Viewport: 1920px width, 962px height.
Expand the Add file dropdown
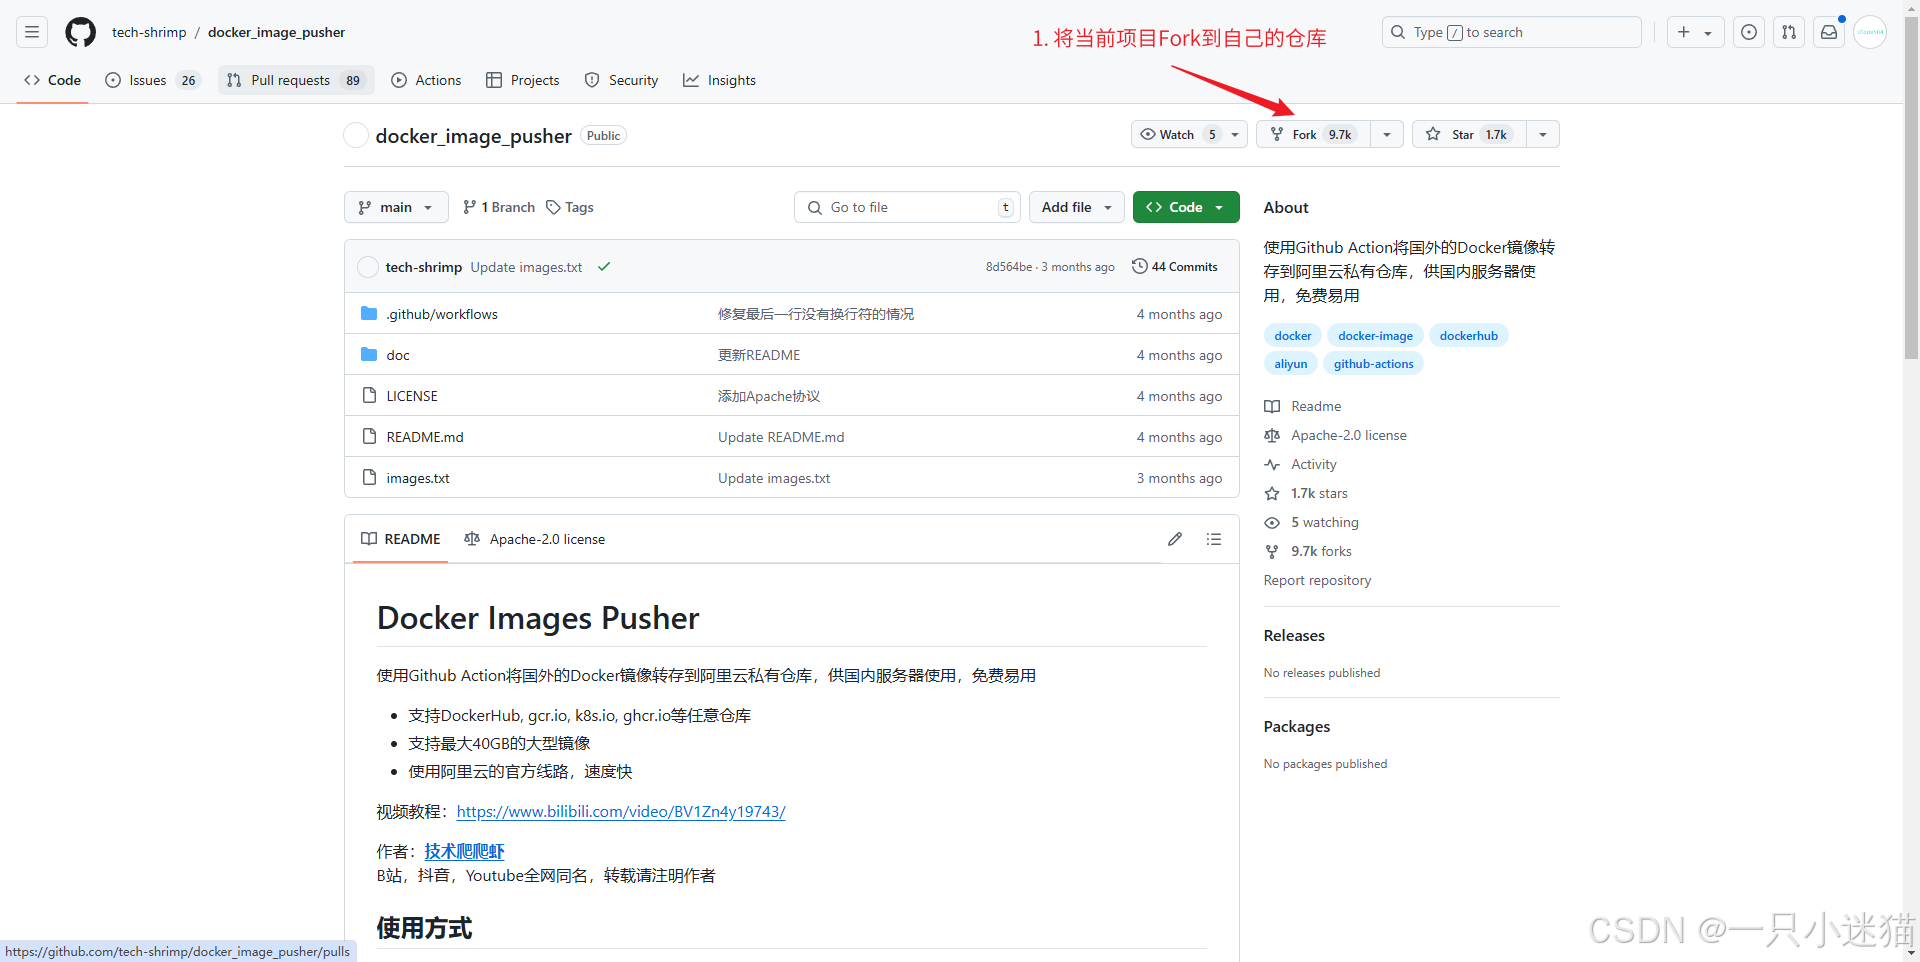tap(1077, 207)
